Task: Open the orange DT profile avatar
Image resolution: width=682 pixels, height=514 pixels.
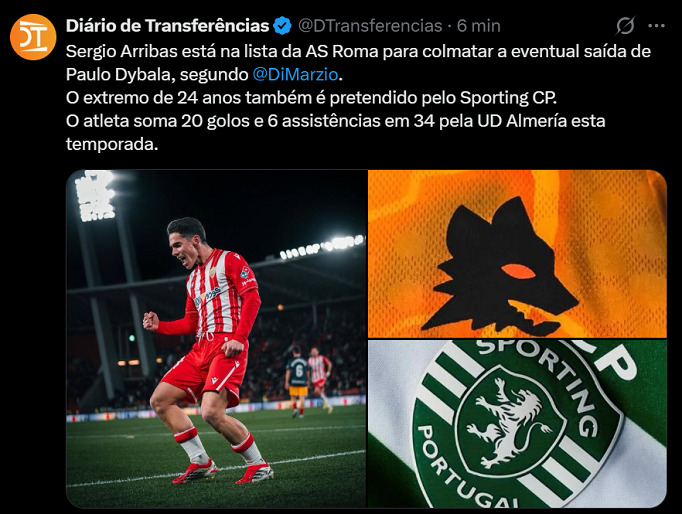Action: coord(33,37)
